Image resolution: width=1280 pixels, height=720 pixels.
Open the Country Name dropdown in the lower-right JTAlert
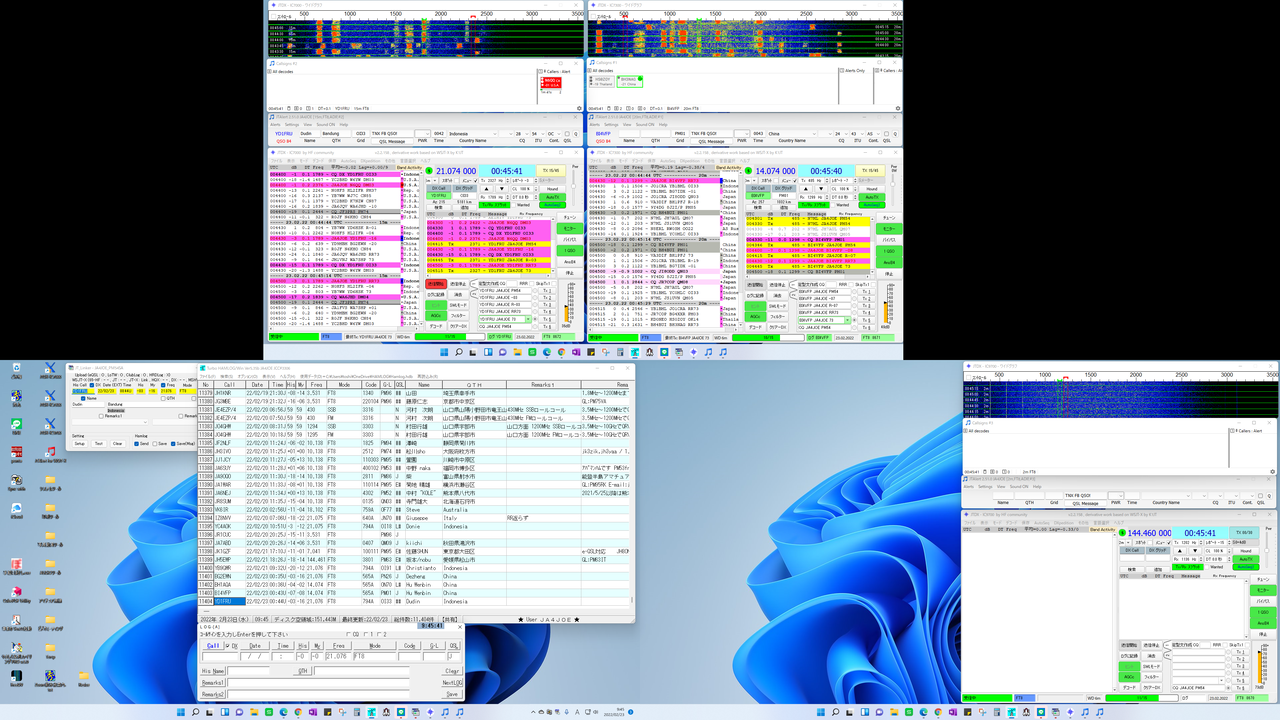(x=1166, y=496)
